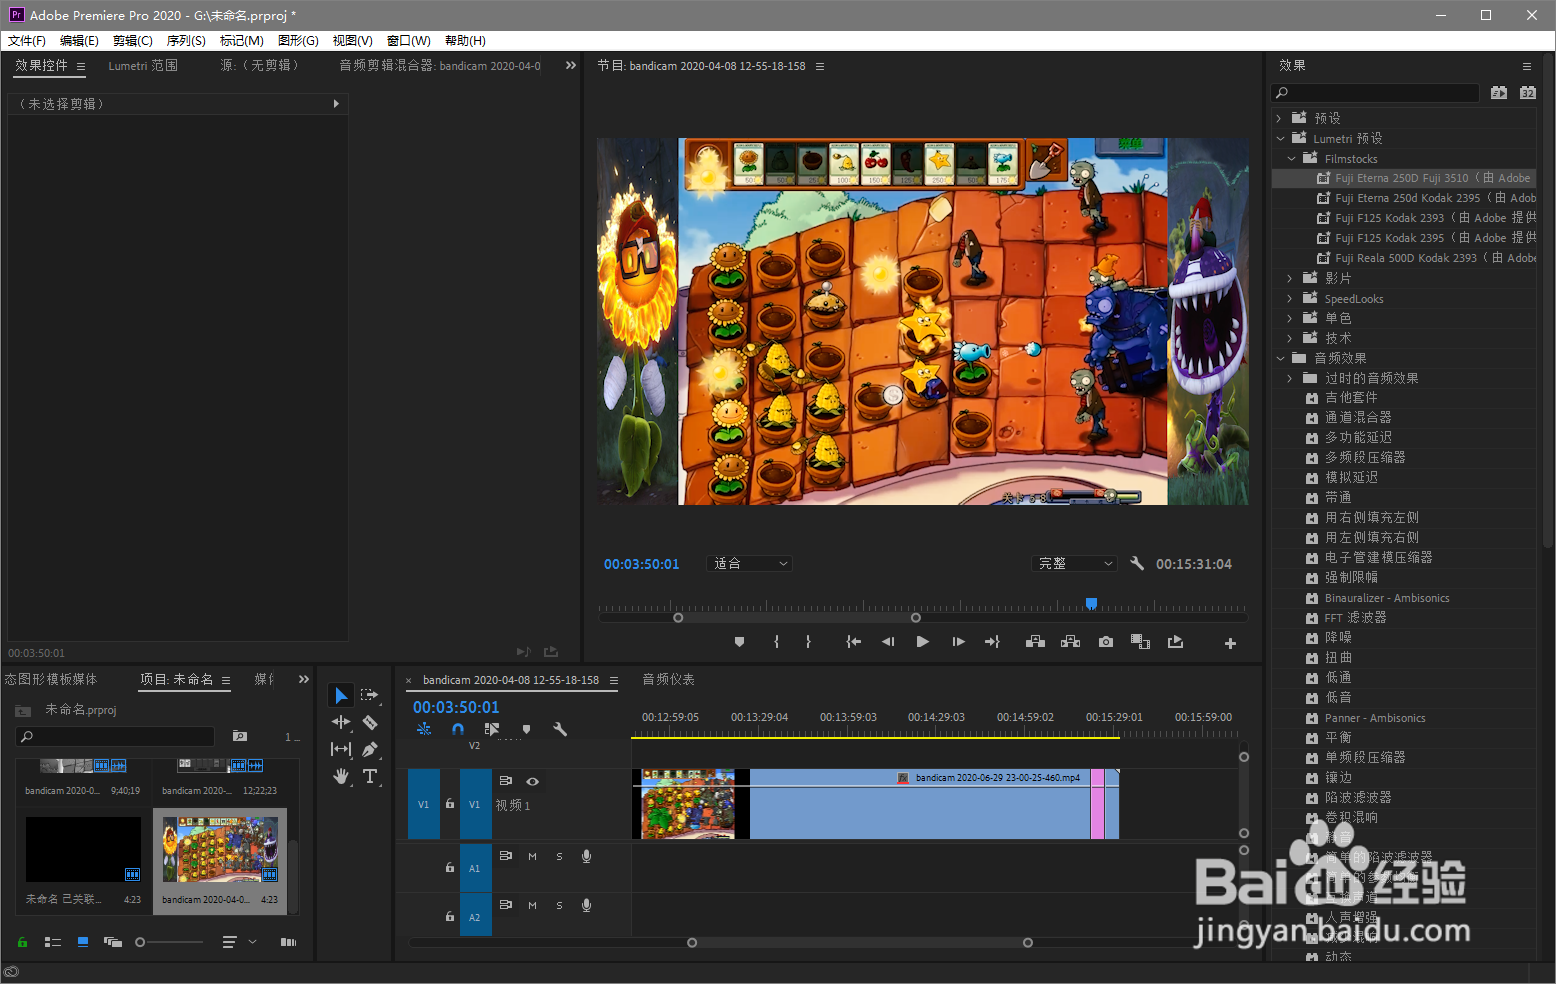Select the Slip tool

pos(341,749)
